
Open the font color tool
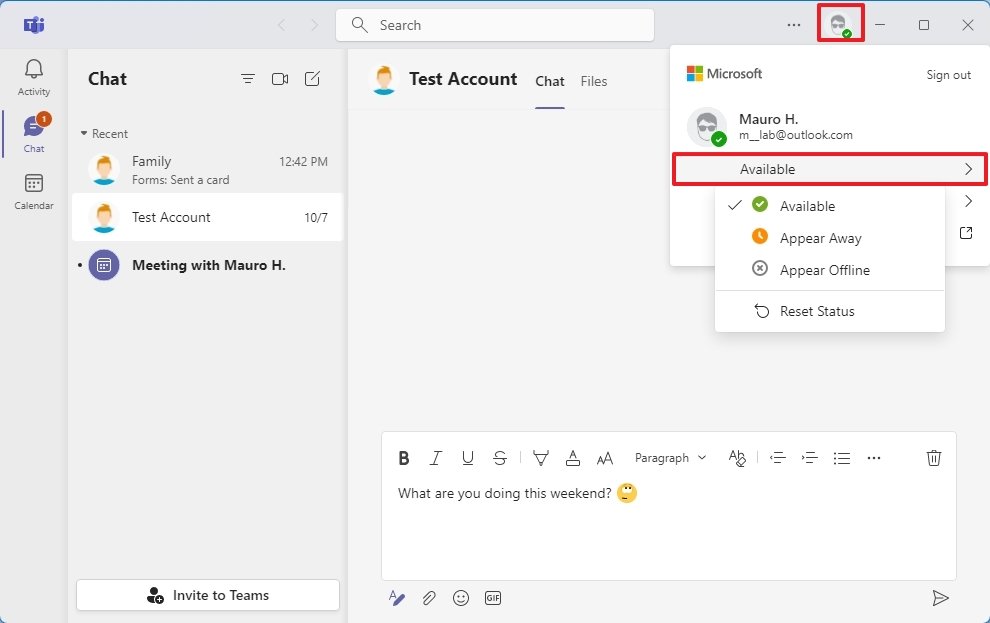[573, 458]
